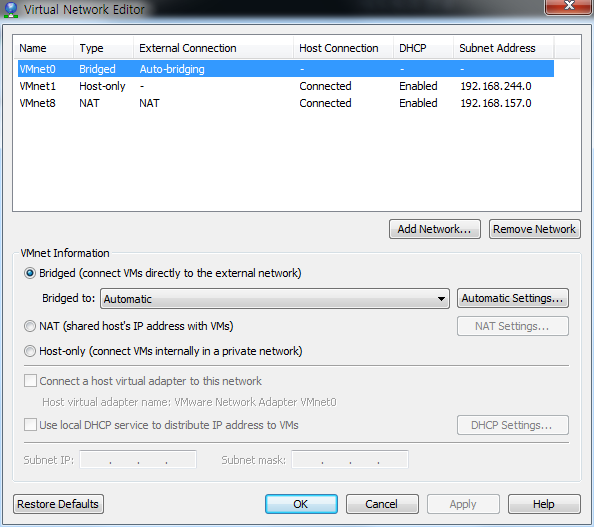594x527 pixels.
Task: Cancel the Virtual Network Editor dialog
Action: [382, 504]
